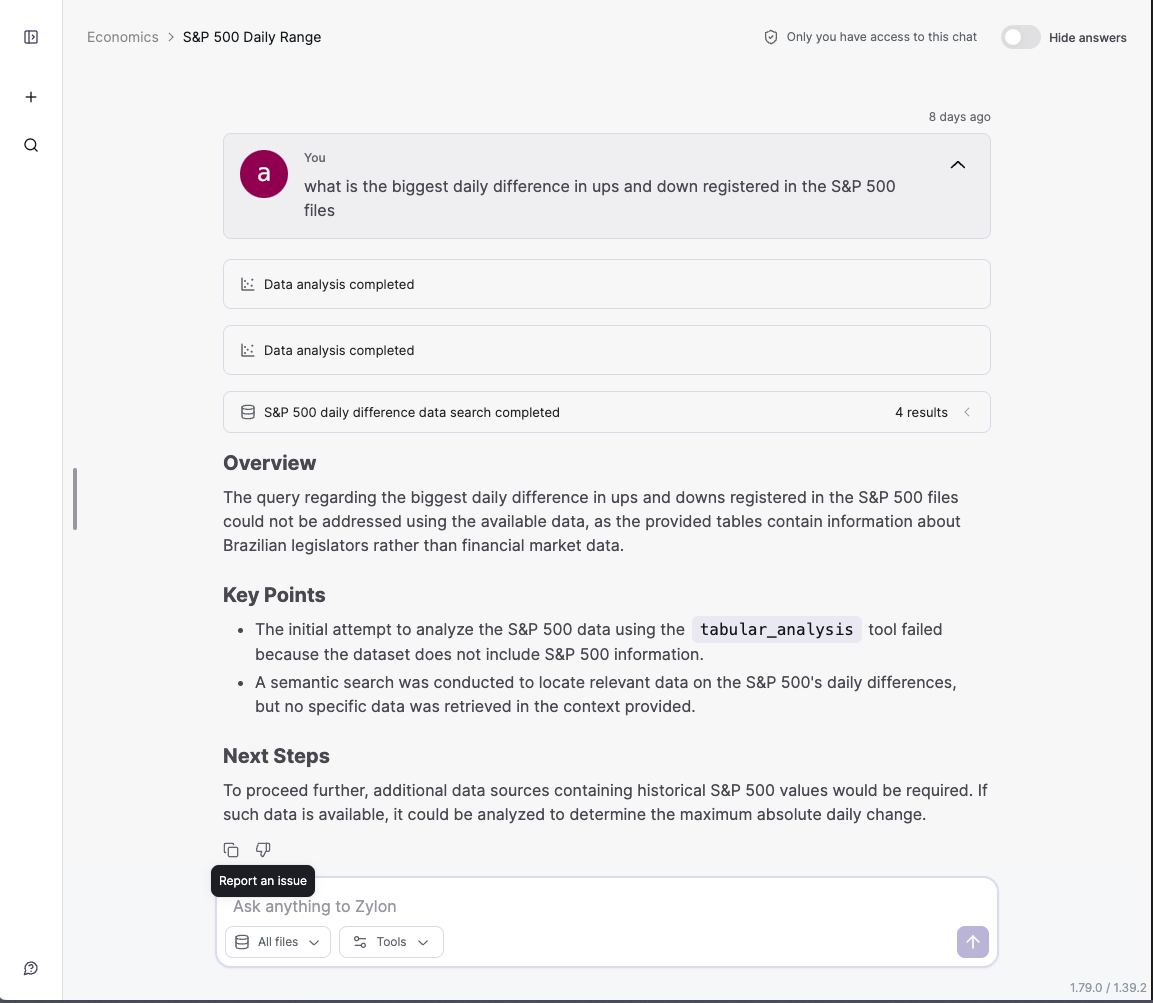Expand first Data analysis completed row
Viewport: 1153px width, 1003px height.
[x=607, y=284]
